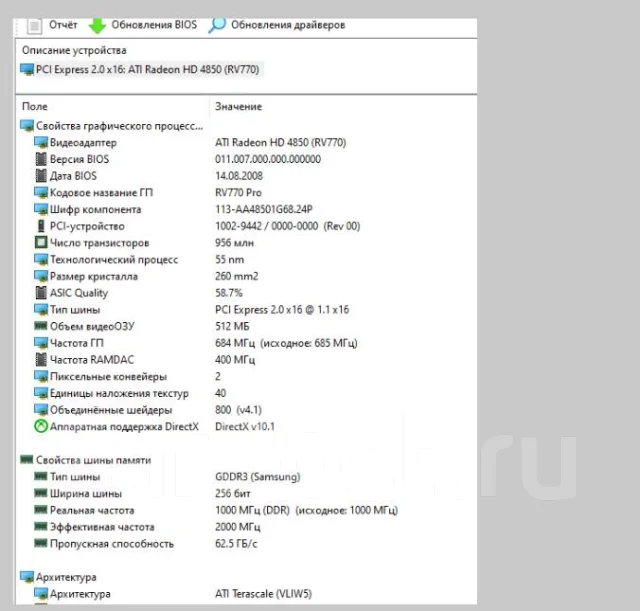The width and height of the screenshot is (640, 611).
Task: Select the Эффективная частота field label
Action: tap(102, 527)
